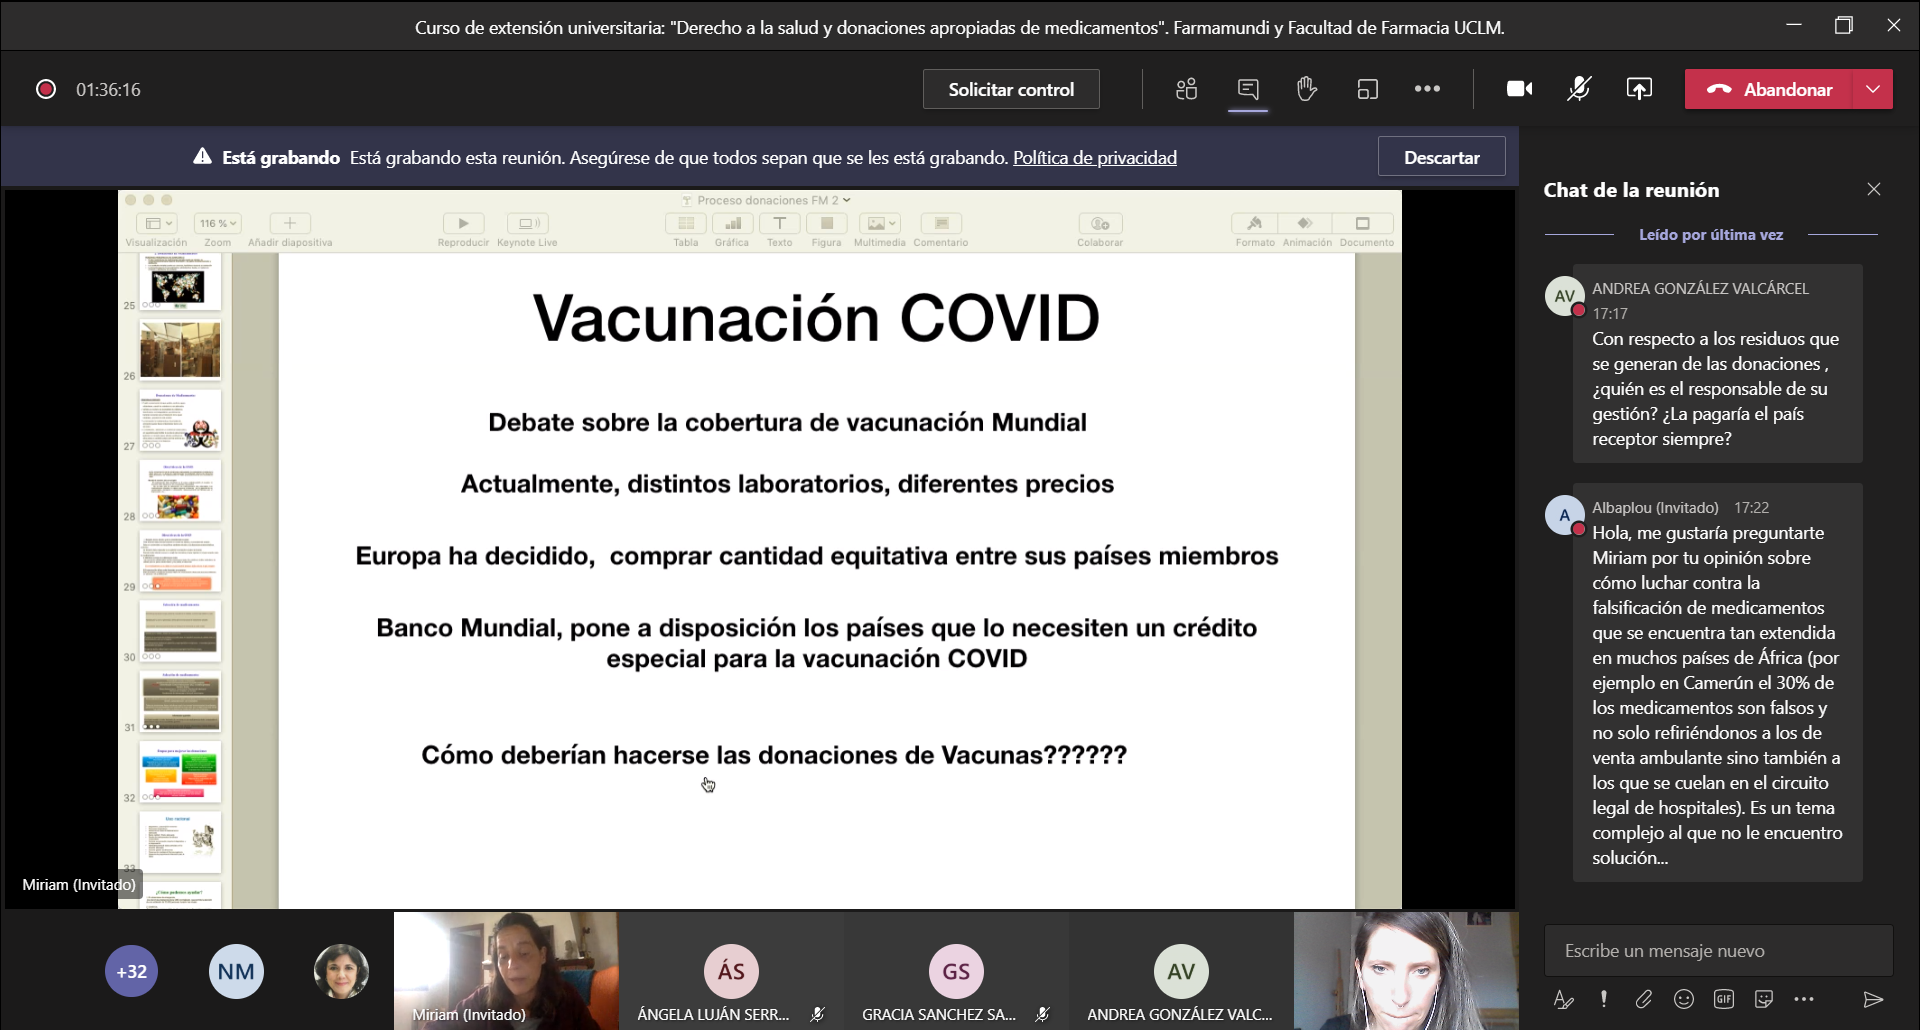Send the chat message with arrow icon
Image resolution: width=1920 pixels, height=1030 pixels.
pos(1873,999)
